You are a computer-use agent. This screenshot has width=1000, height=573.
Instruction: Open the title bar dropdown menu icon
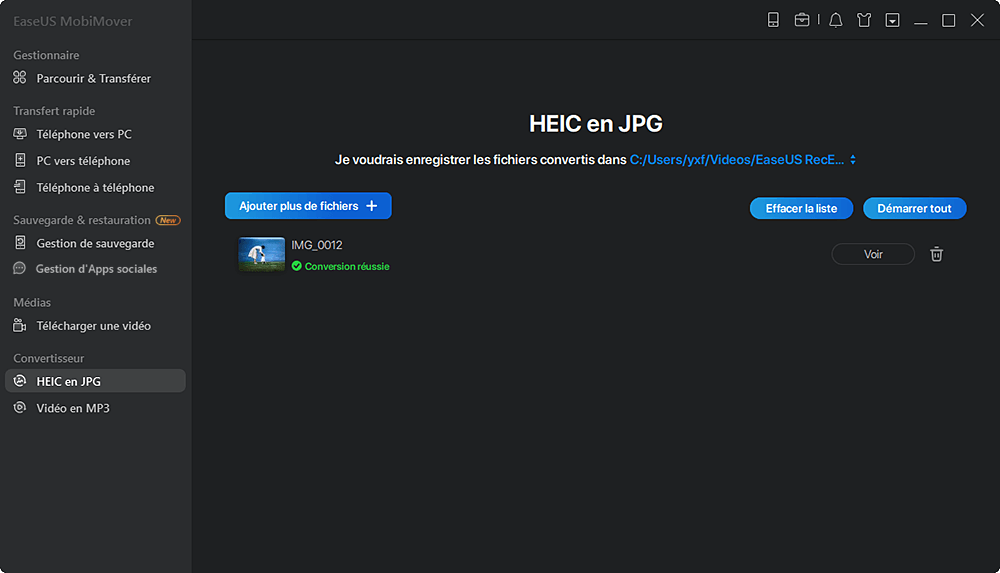(x=892, y=20)
